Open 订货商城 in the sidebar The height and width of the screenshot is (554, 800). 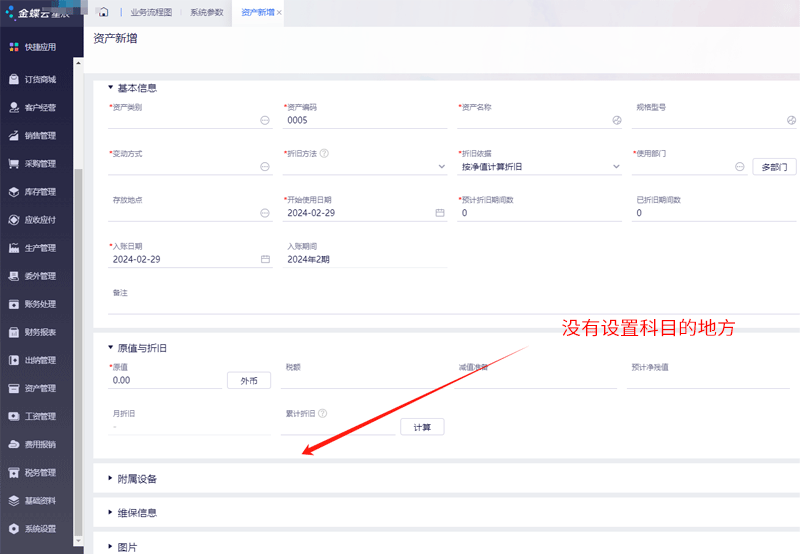tap(33, 80)
